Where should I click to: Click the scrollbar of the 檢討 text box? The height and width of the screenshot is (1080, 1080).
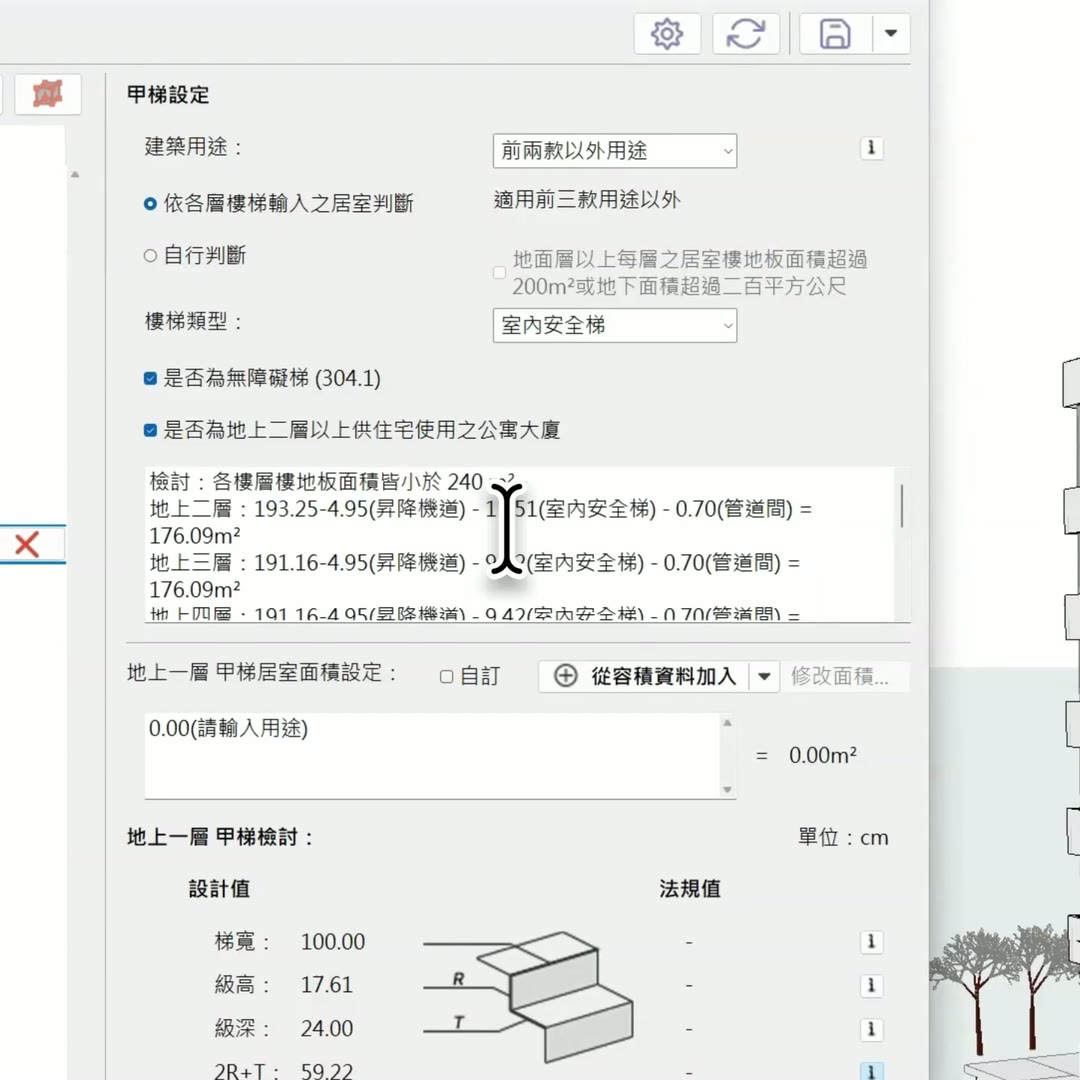(x=902, y=506)
